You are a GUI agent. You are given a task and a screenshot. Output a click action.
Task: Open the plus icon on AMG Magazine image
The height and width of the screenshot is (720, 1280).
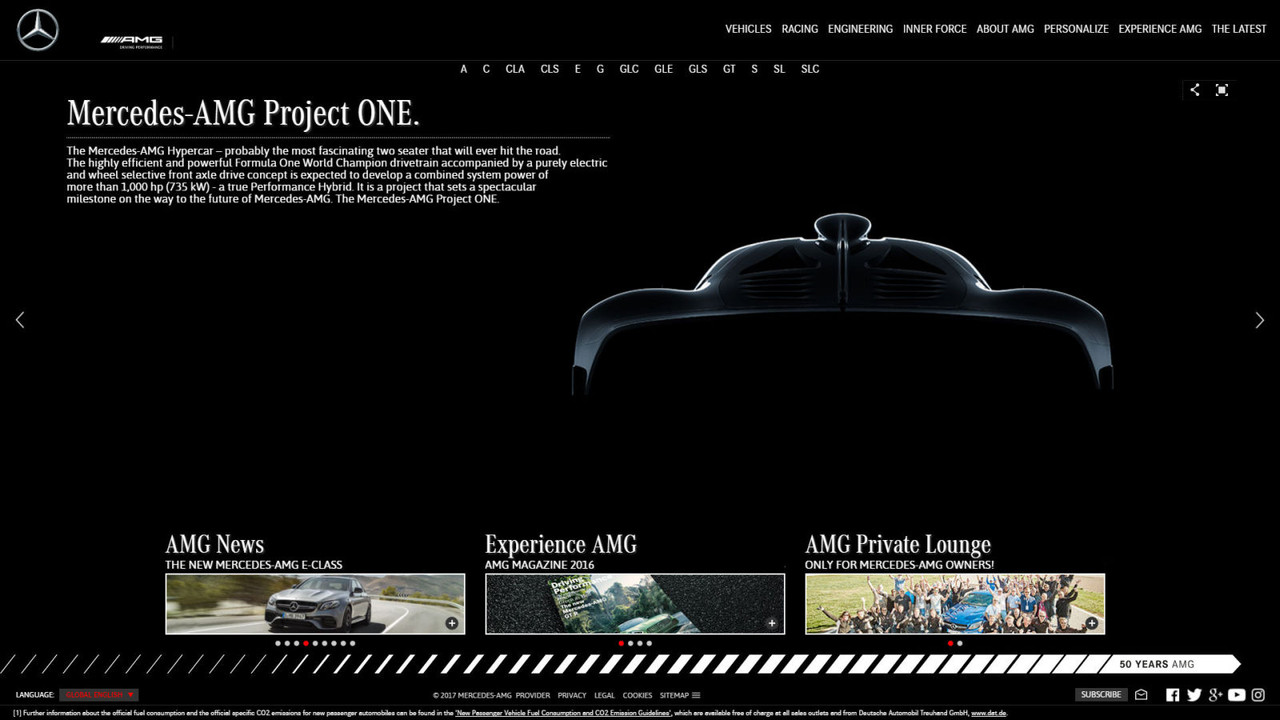click(x=772, y=623)
